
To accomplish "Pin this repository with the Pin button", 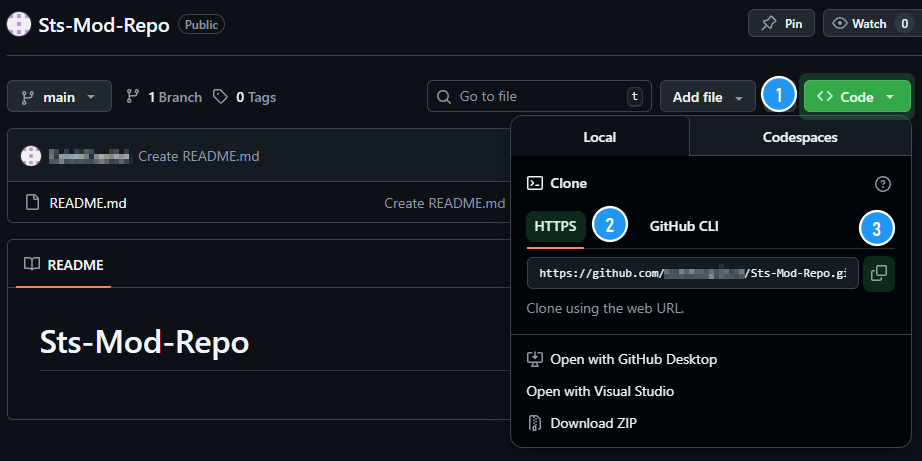I will coord(781,24).
